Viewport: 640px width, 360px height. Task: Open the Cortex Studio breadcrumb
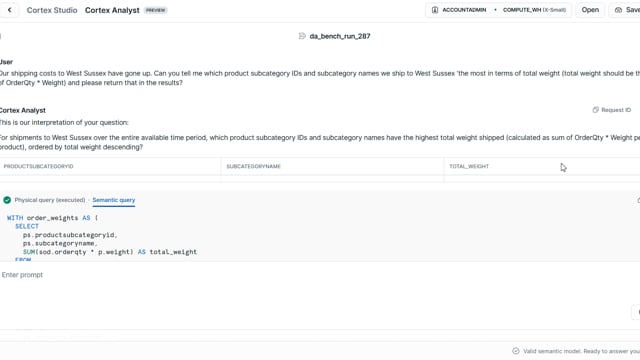[52, 10]
